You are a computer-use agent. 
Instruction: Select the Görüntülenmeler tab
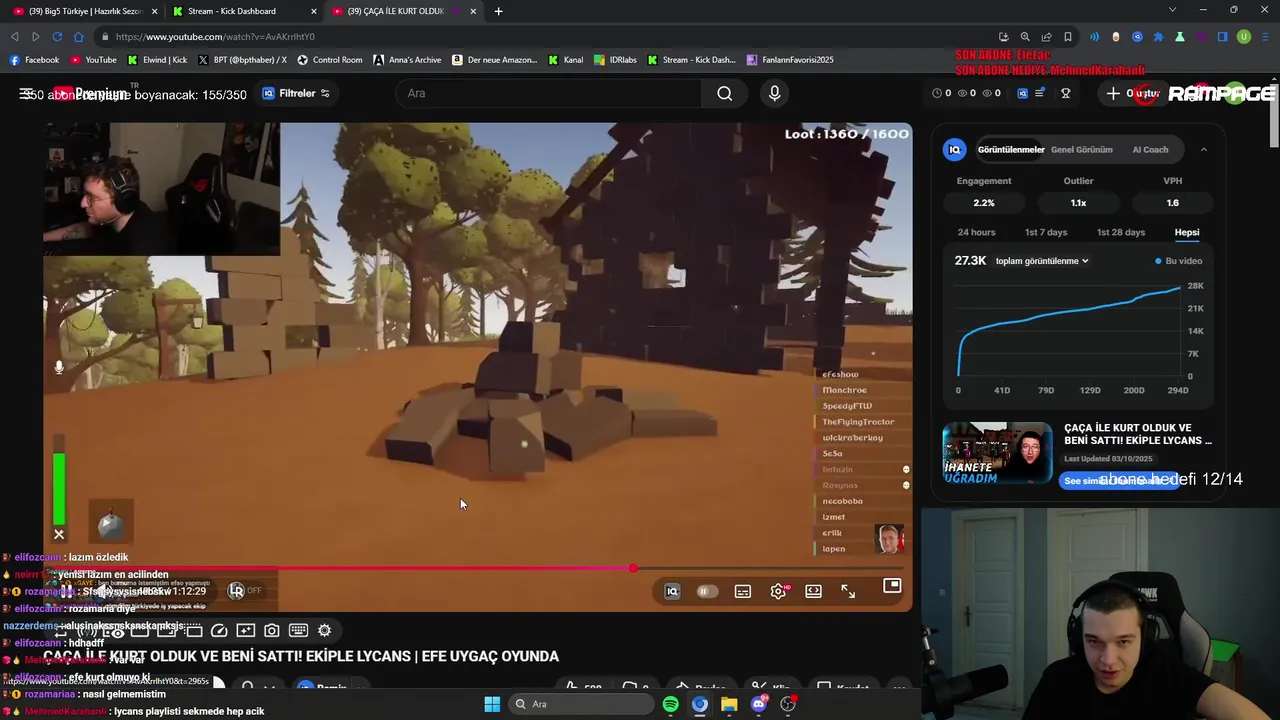tap(1011, 150)
